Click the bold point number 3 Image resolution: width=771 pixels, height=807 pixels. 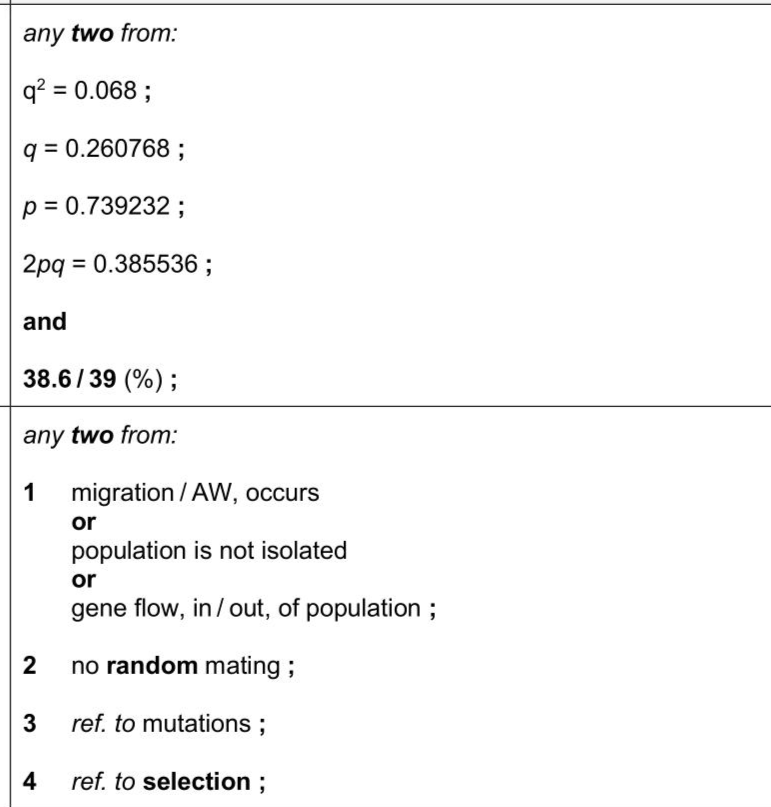(x=32, y=693)
